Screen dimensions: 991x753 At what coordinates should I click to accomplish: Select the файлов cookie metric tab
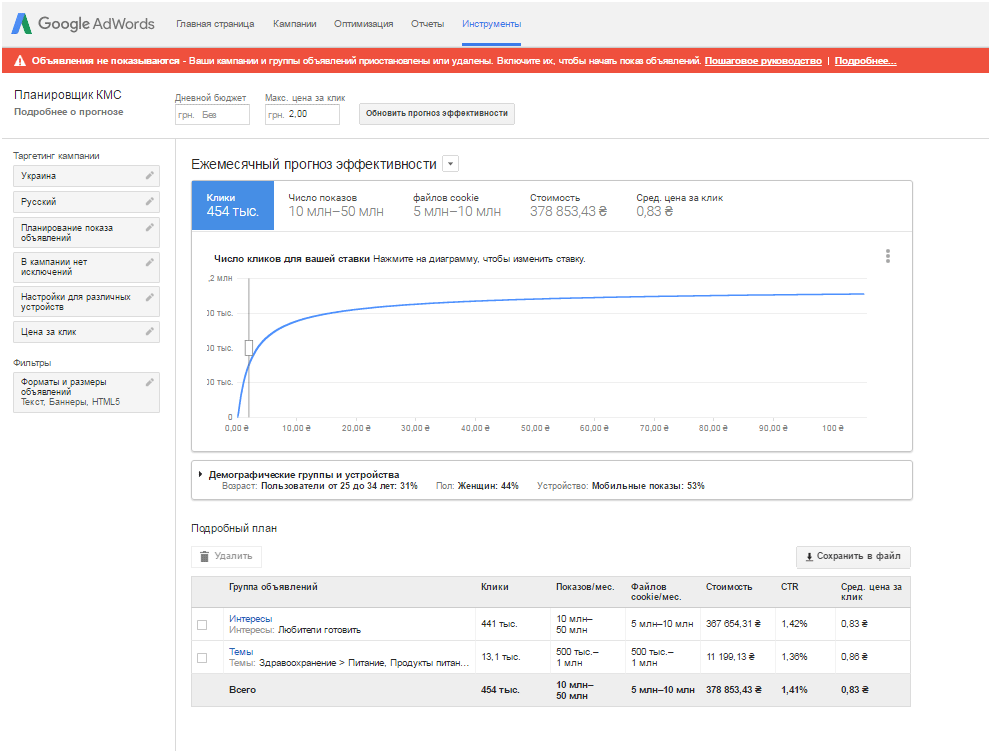click(457, 205)
